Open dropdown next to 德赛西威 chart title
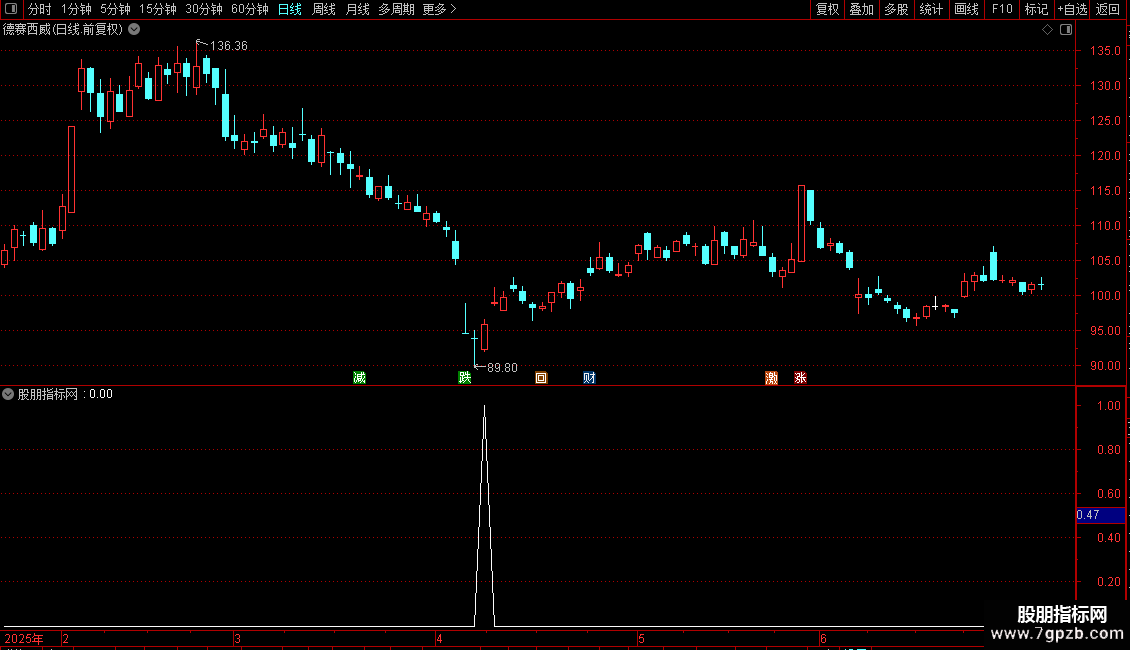The width and height of the screenshot is (1130, 650). pos(134,30)
